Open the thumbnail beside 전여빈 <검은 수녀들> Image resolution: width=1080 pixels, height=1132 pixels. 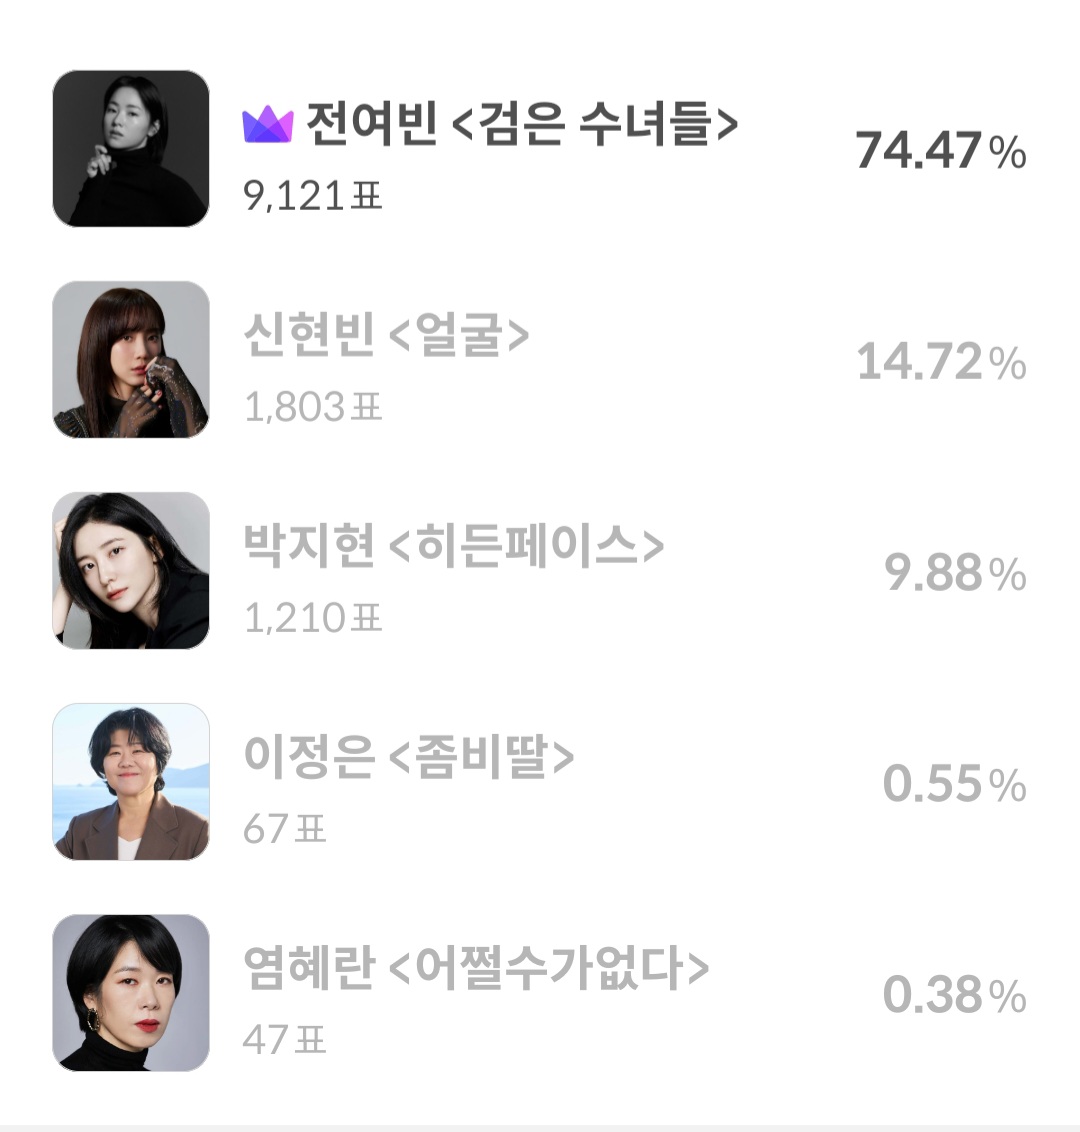click(131, 148)
